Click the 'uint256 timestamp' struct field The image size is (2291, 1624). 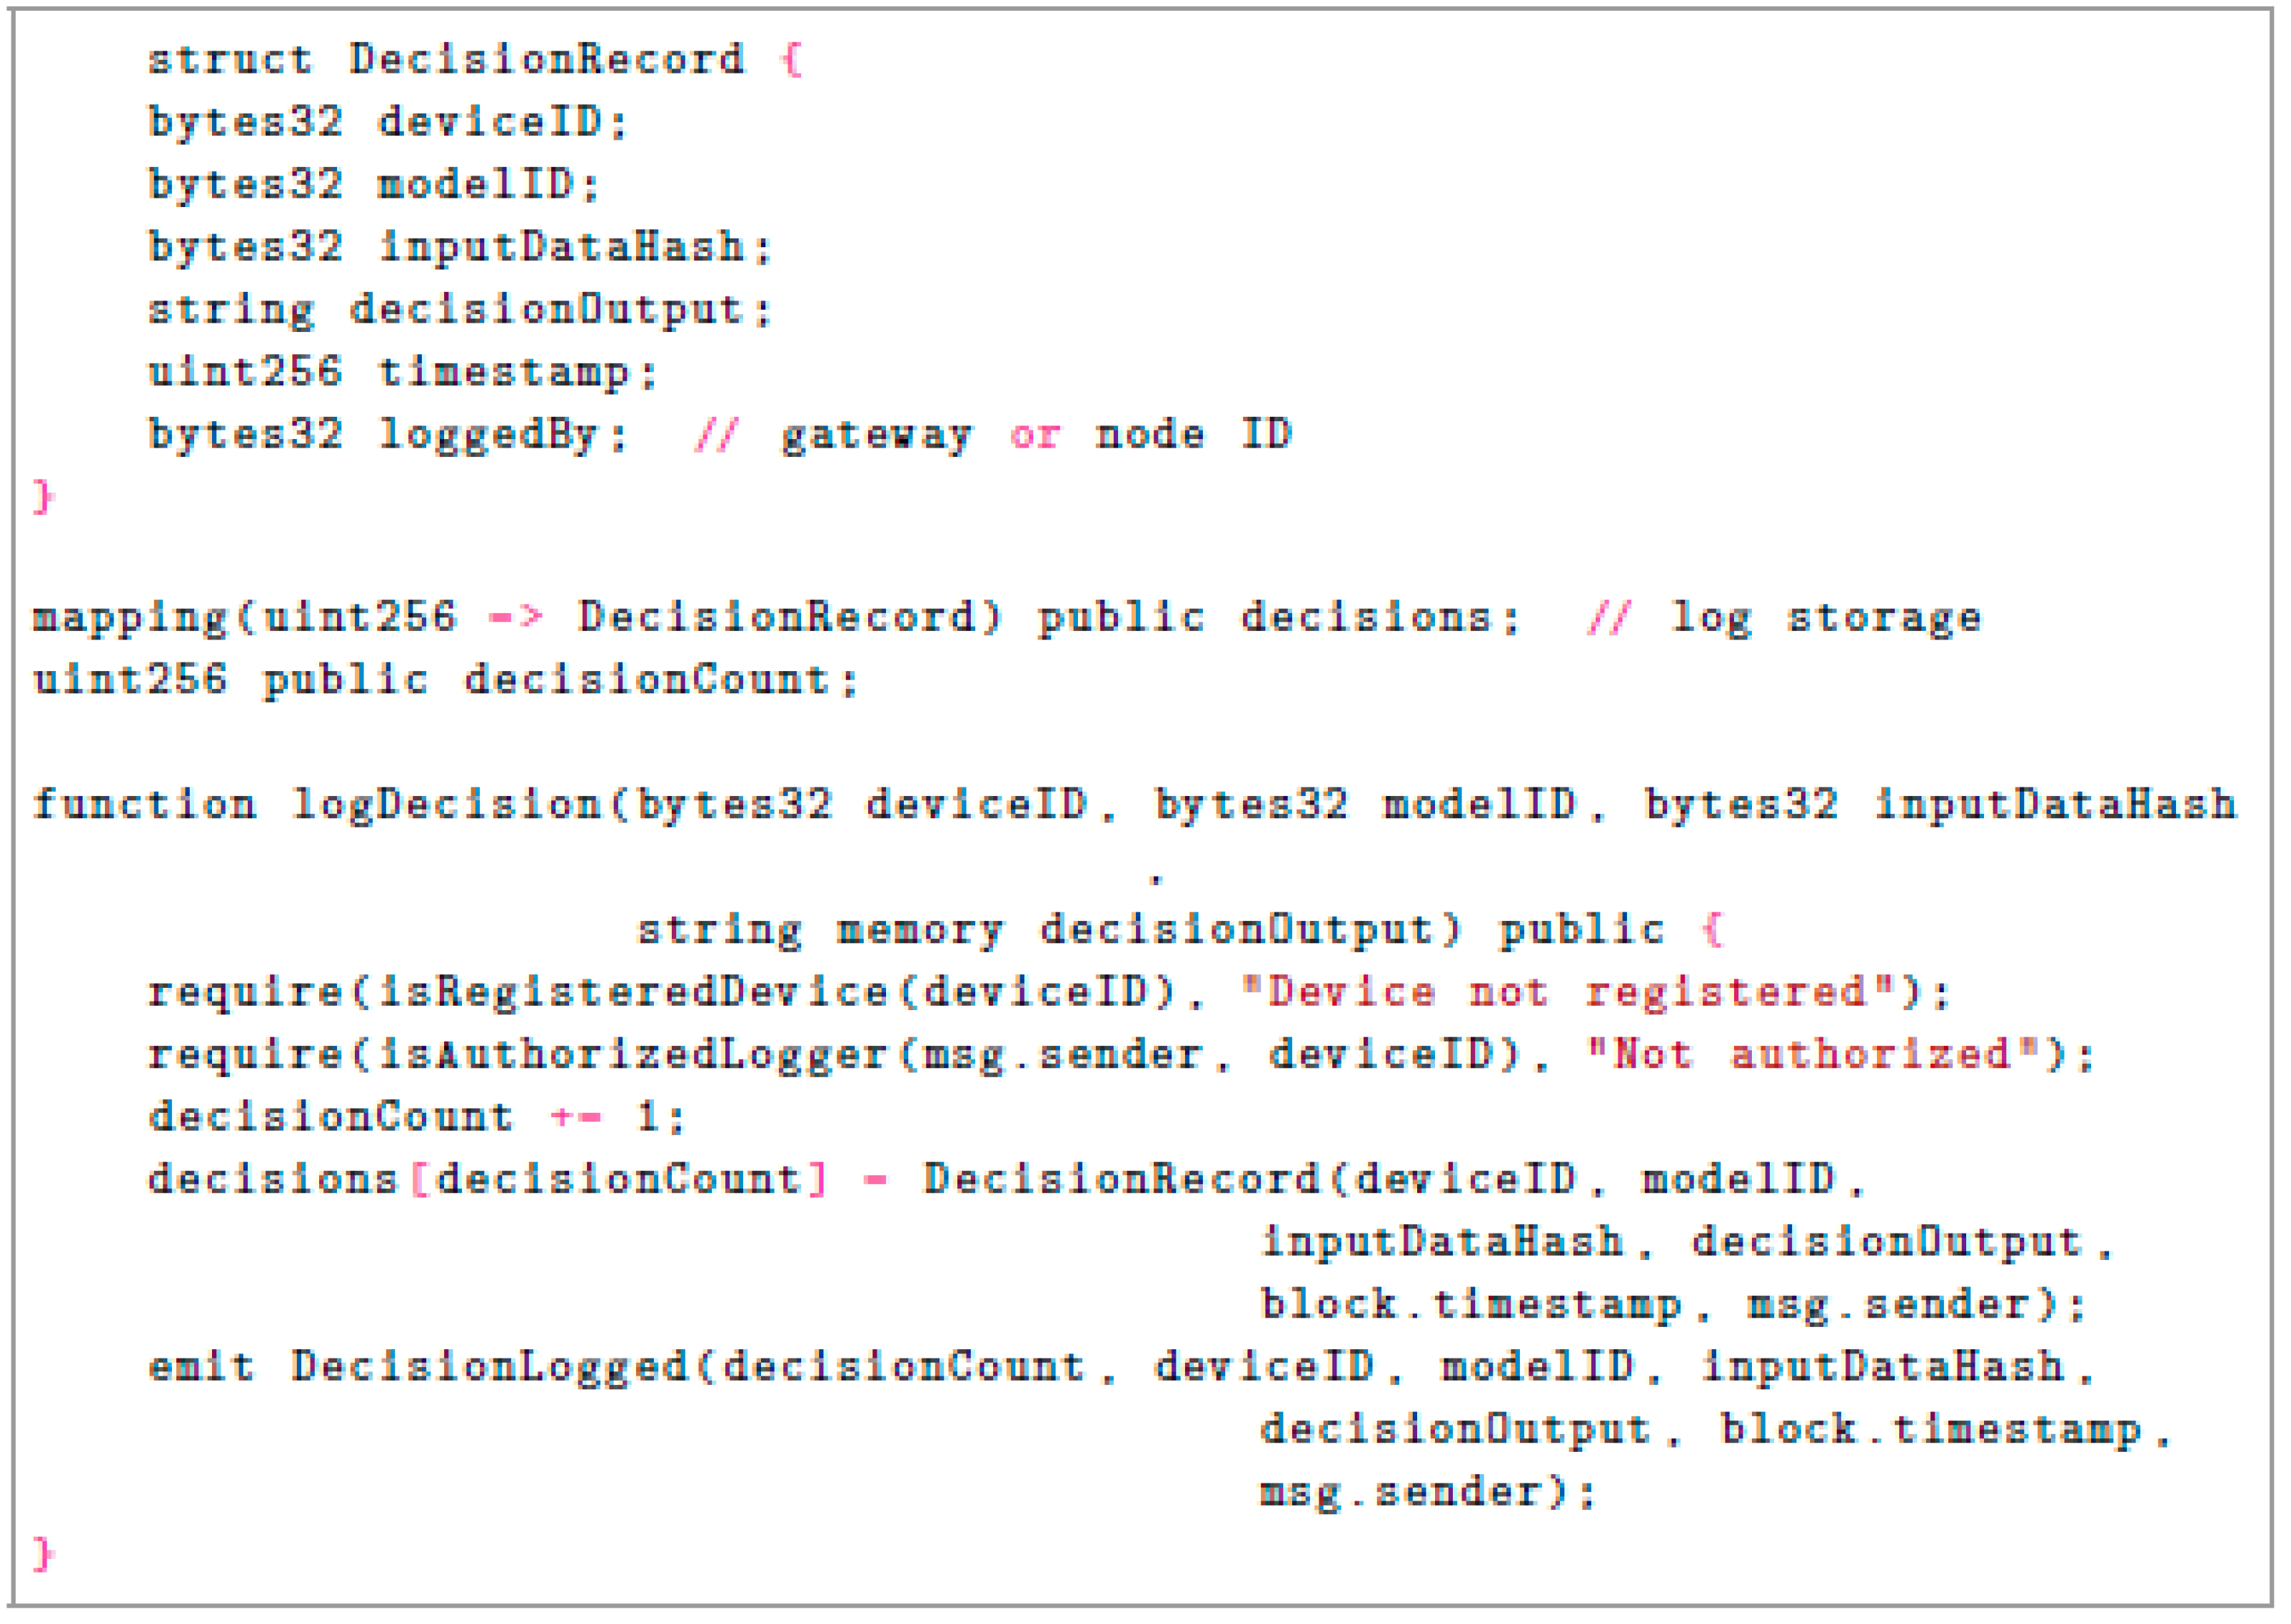(401, 373)
